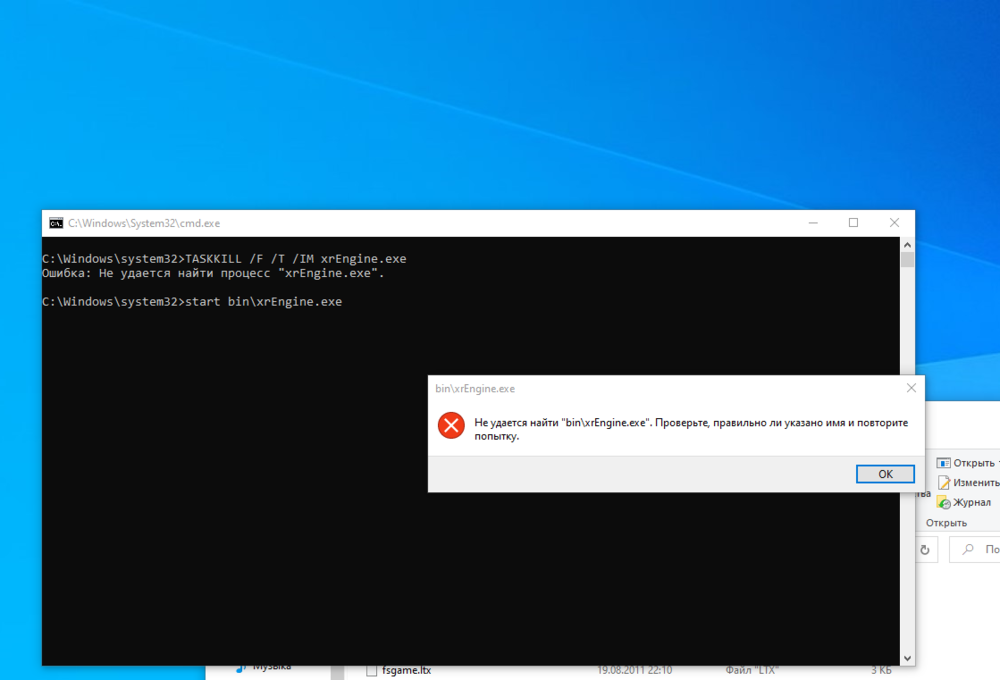Close the bin\xrEngine.exe error dialog
This screenshot has height=680, width=1000.
point(911,388)
